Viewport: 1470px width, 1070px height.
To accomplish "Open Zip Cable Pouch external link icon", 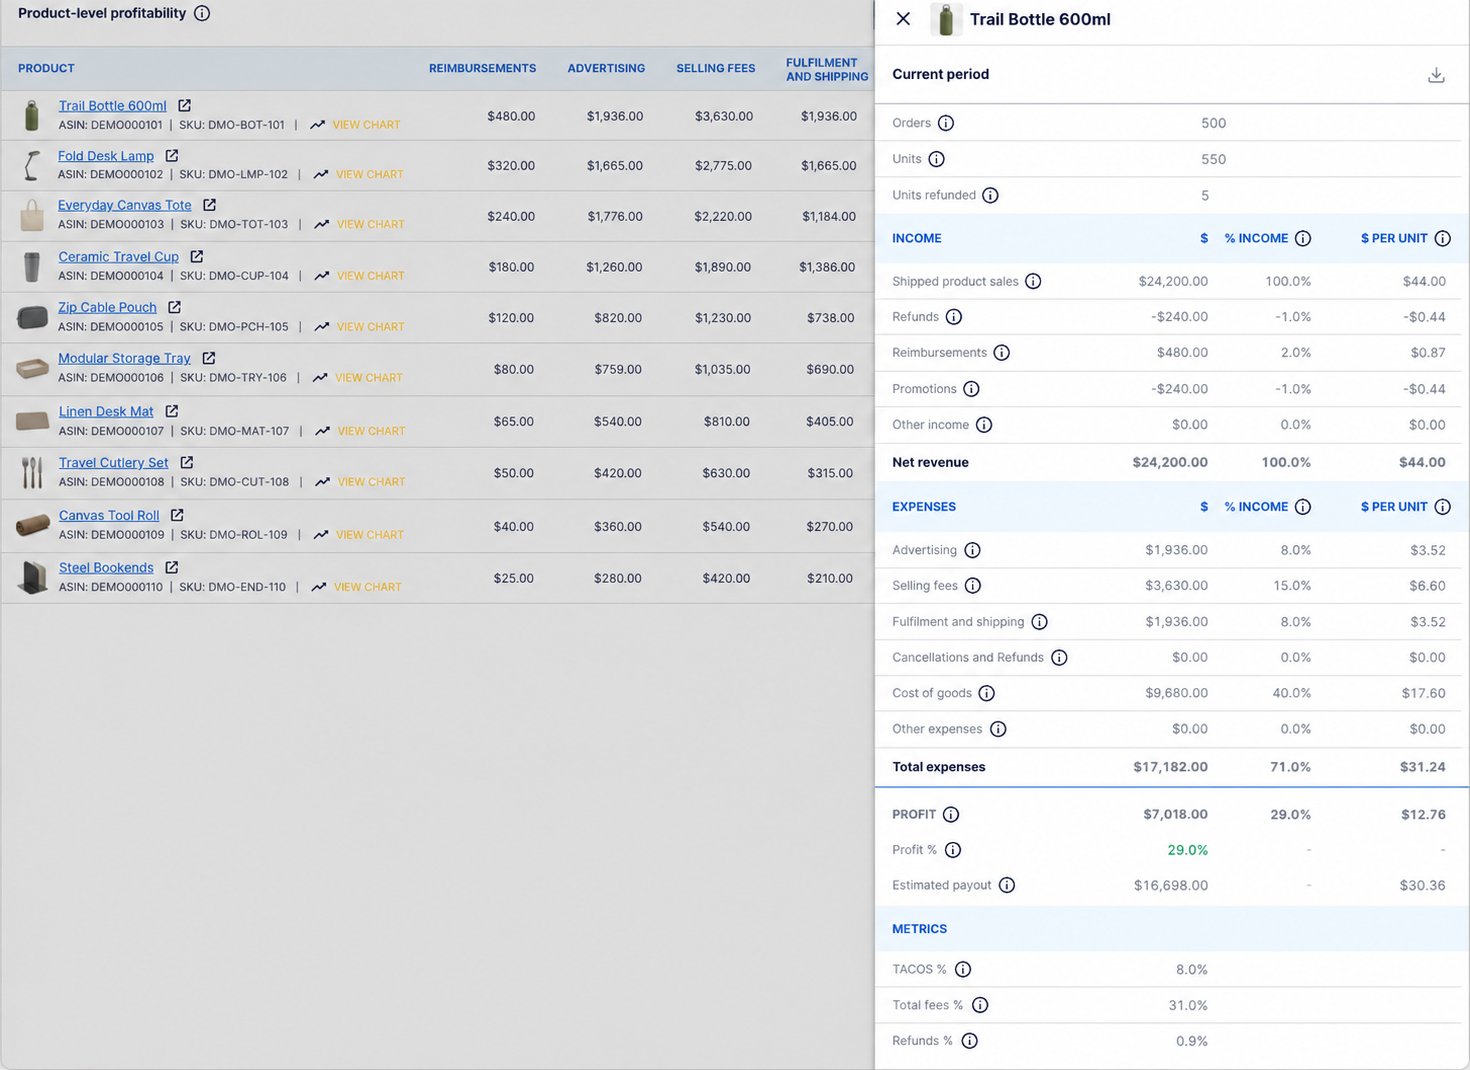I will 174,307.
